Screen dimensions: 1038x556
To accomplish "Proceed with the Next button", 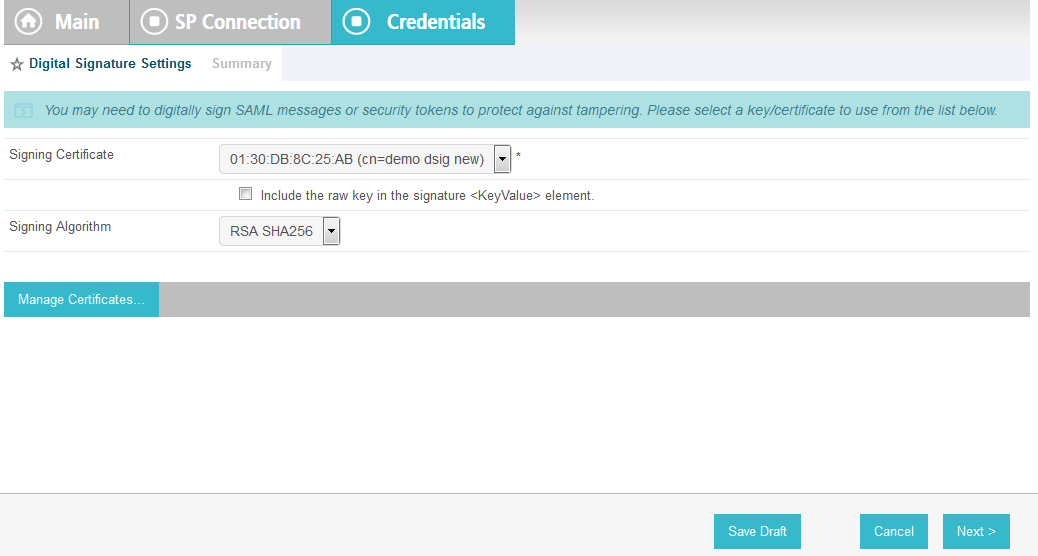I will point(976,532).
